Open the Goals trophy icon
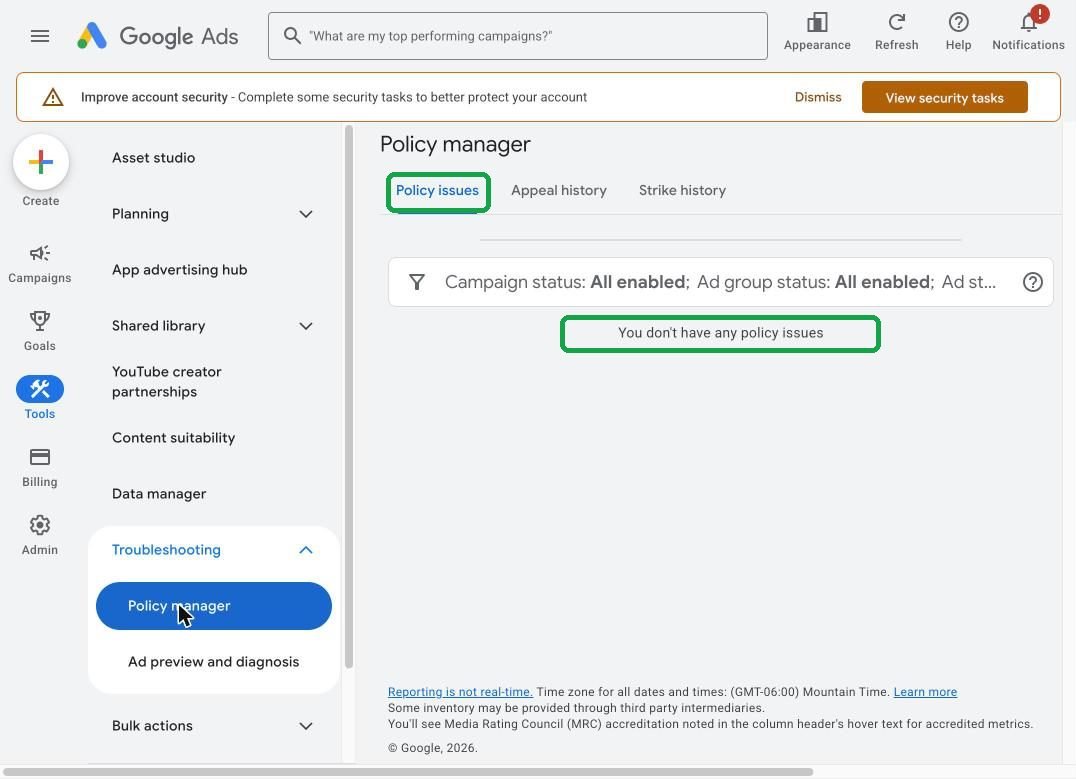 [40, 331]
